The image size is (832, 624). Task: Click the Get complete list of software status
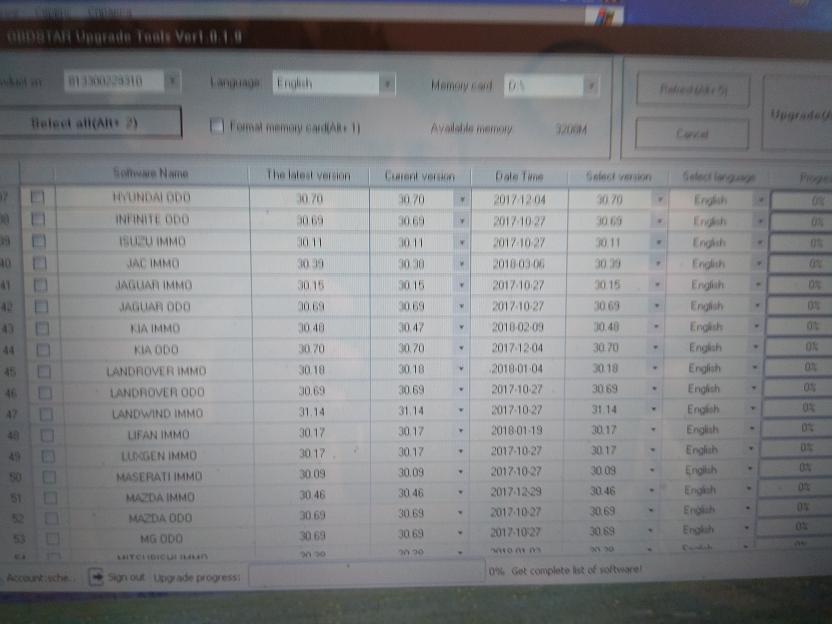tap(576, 570)
